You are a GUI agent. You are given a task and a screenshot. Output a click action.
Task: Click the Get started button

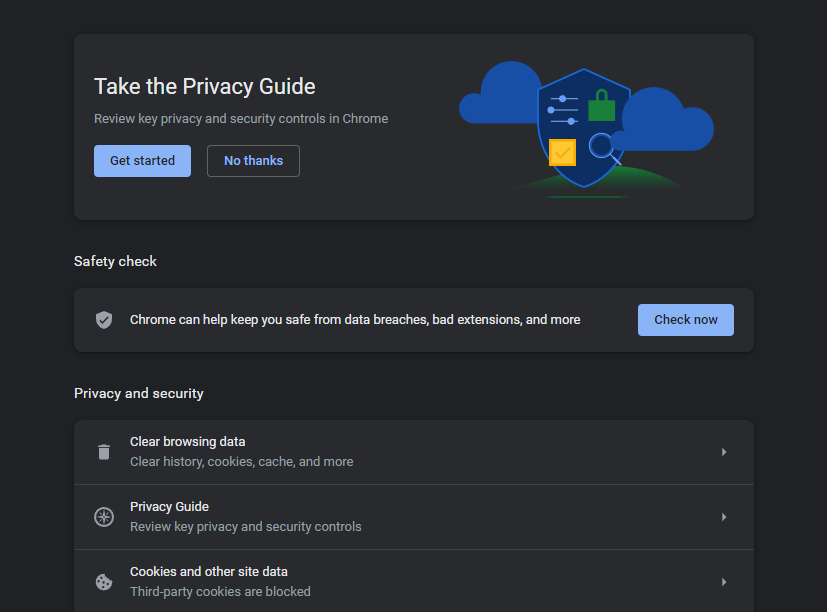point(142,161)
